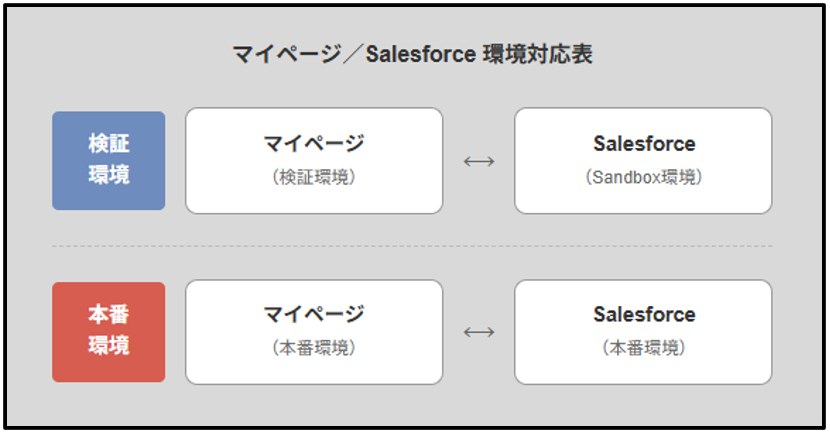Click the マイページ heading in the verification row

click(x=314, y=144)
